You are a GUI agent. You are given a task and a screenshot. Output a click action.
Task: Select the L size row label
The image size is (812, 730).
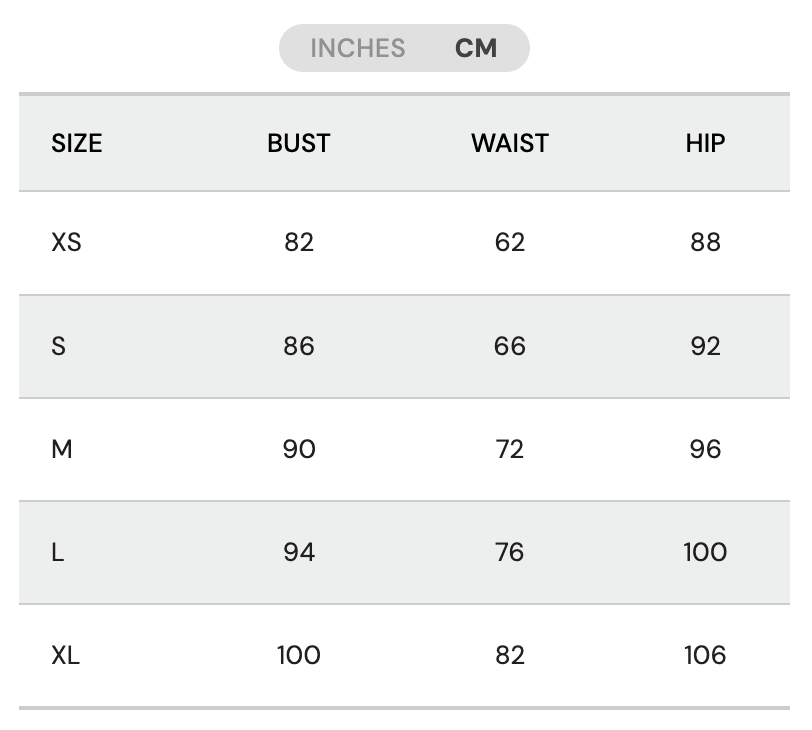click(x=57, y=552)
